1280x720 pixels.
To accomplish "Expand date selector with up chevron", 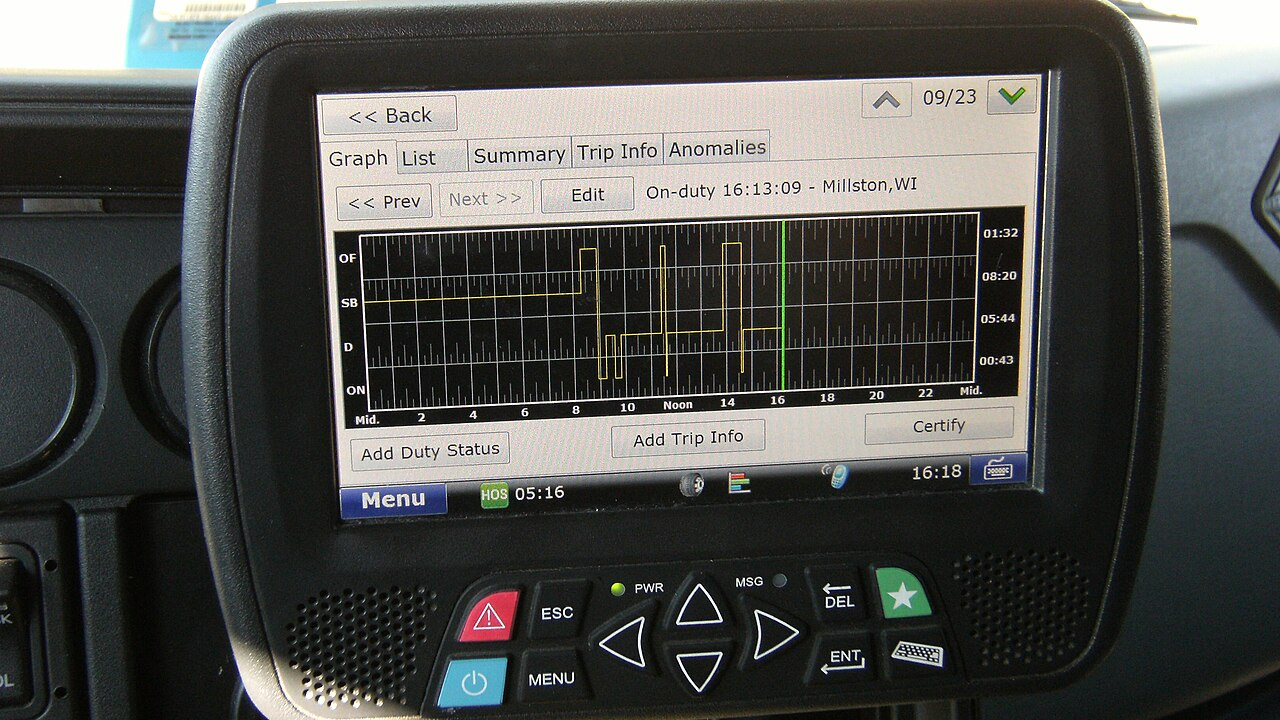I will 886,100.
